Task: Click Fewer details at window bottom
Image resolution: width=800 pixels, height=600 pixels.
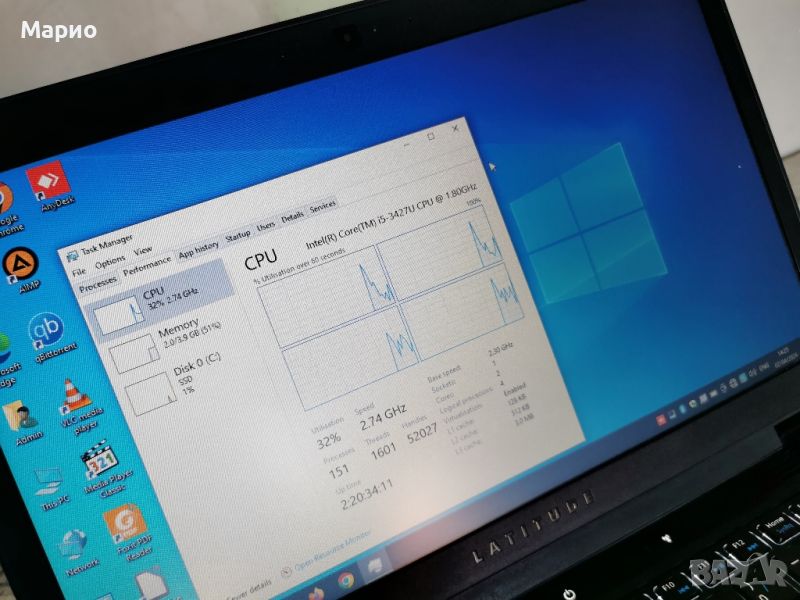Action: (250, 591)
